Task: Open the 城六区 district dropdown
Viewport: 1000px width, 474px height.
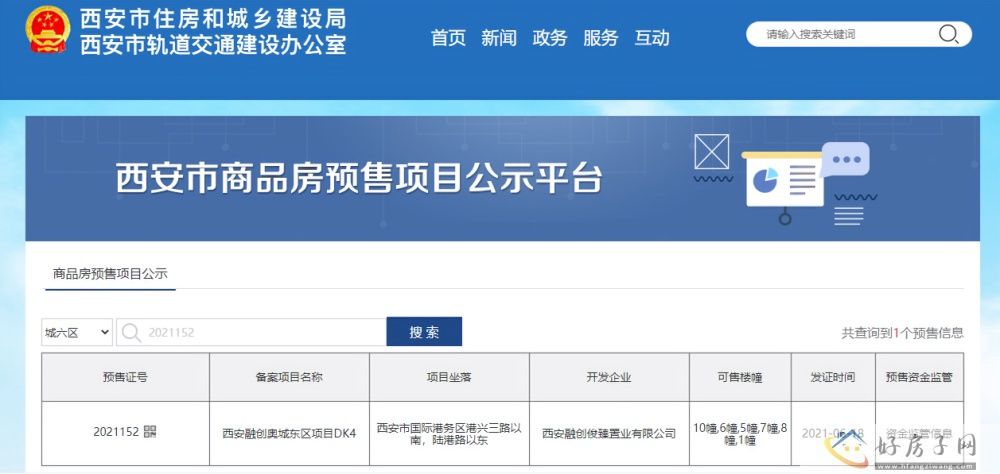Action: [x=77, y=332]
